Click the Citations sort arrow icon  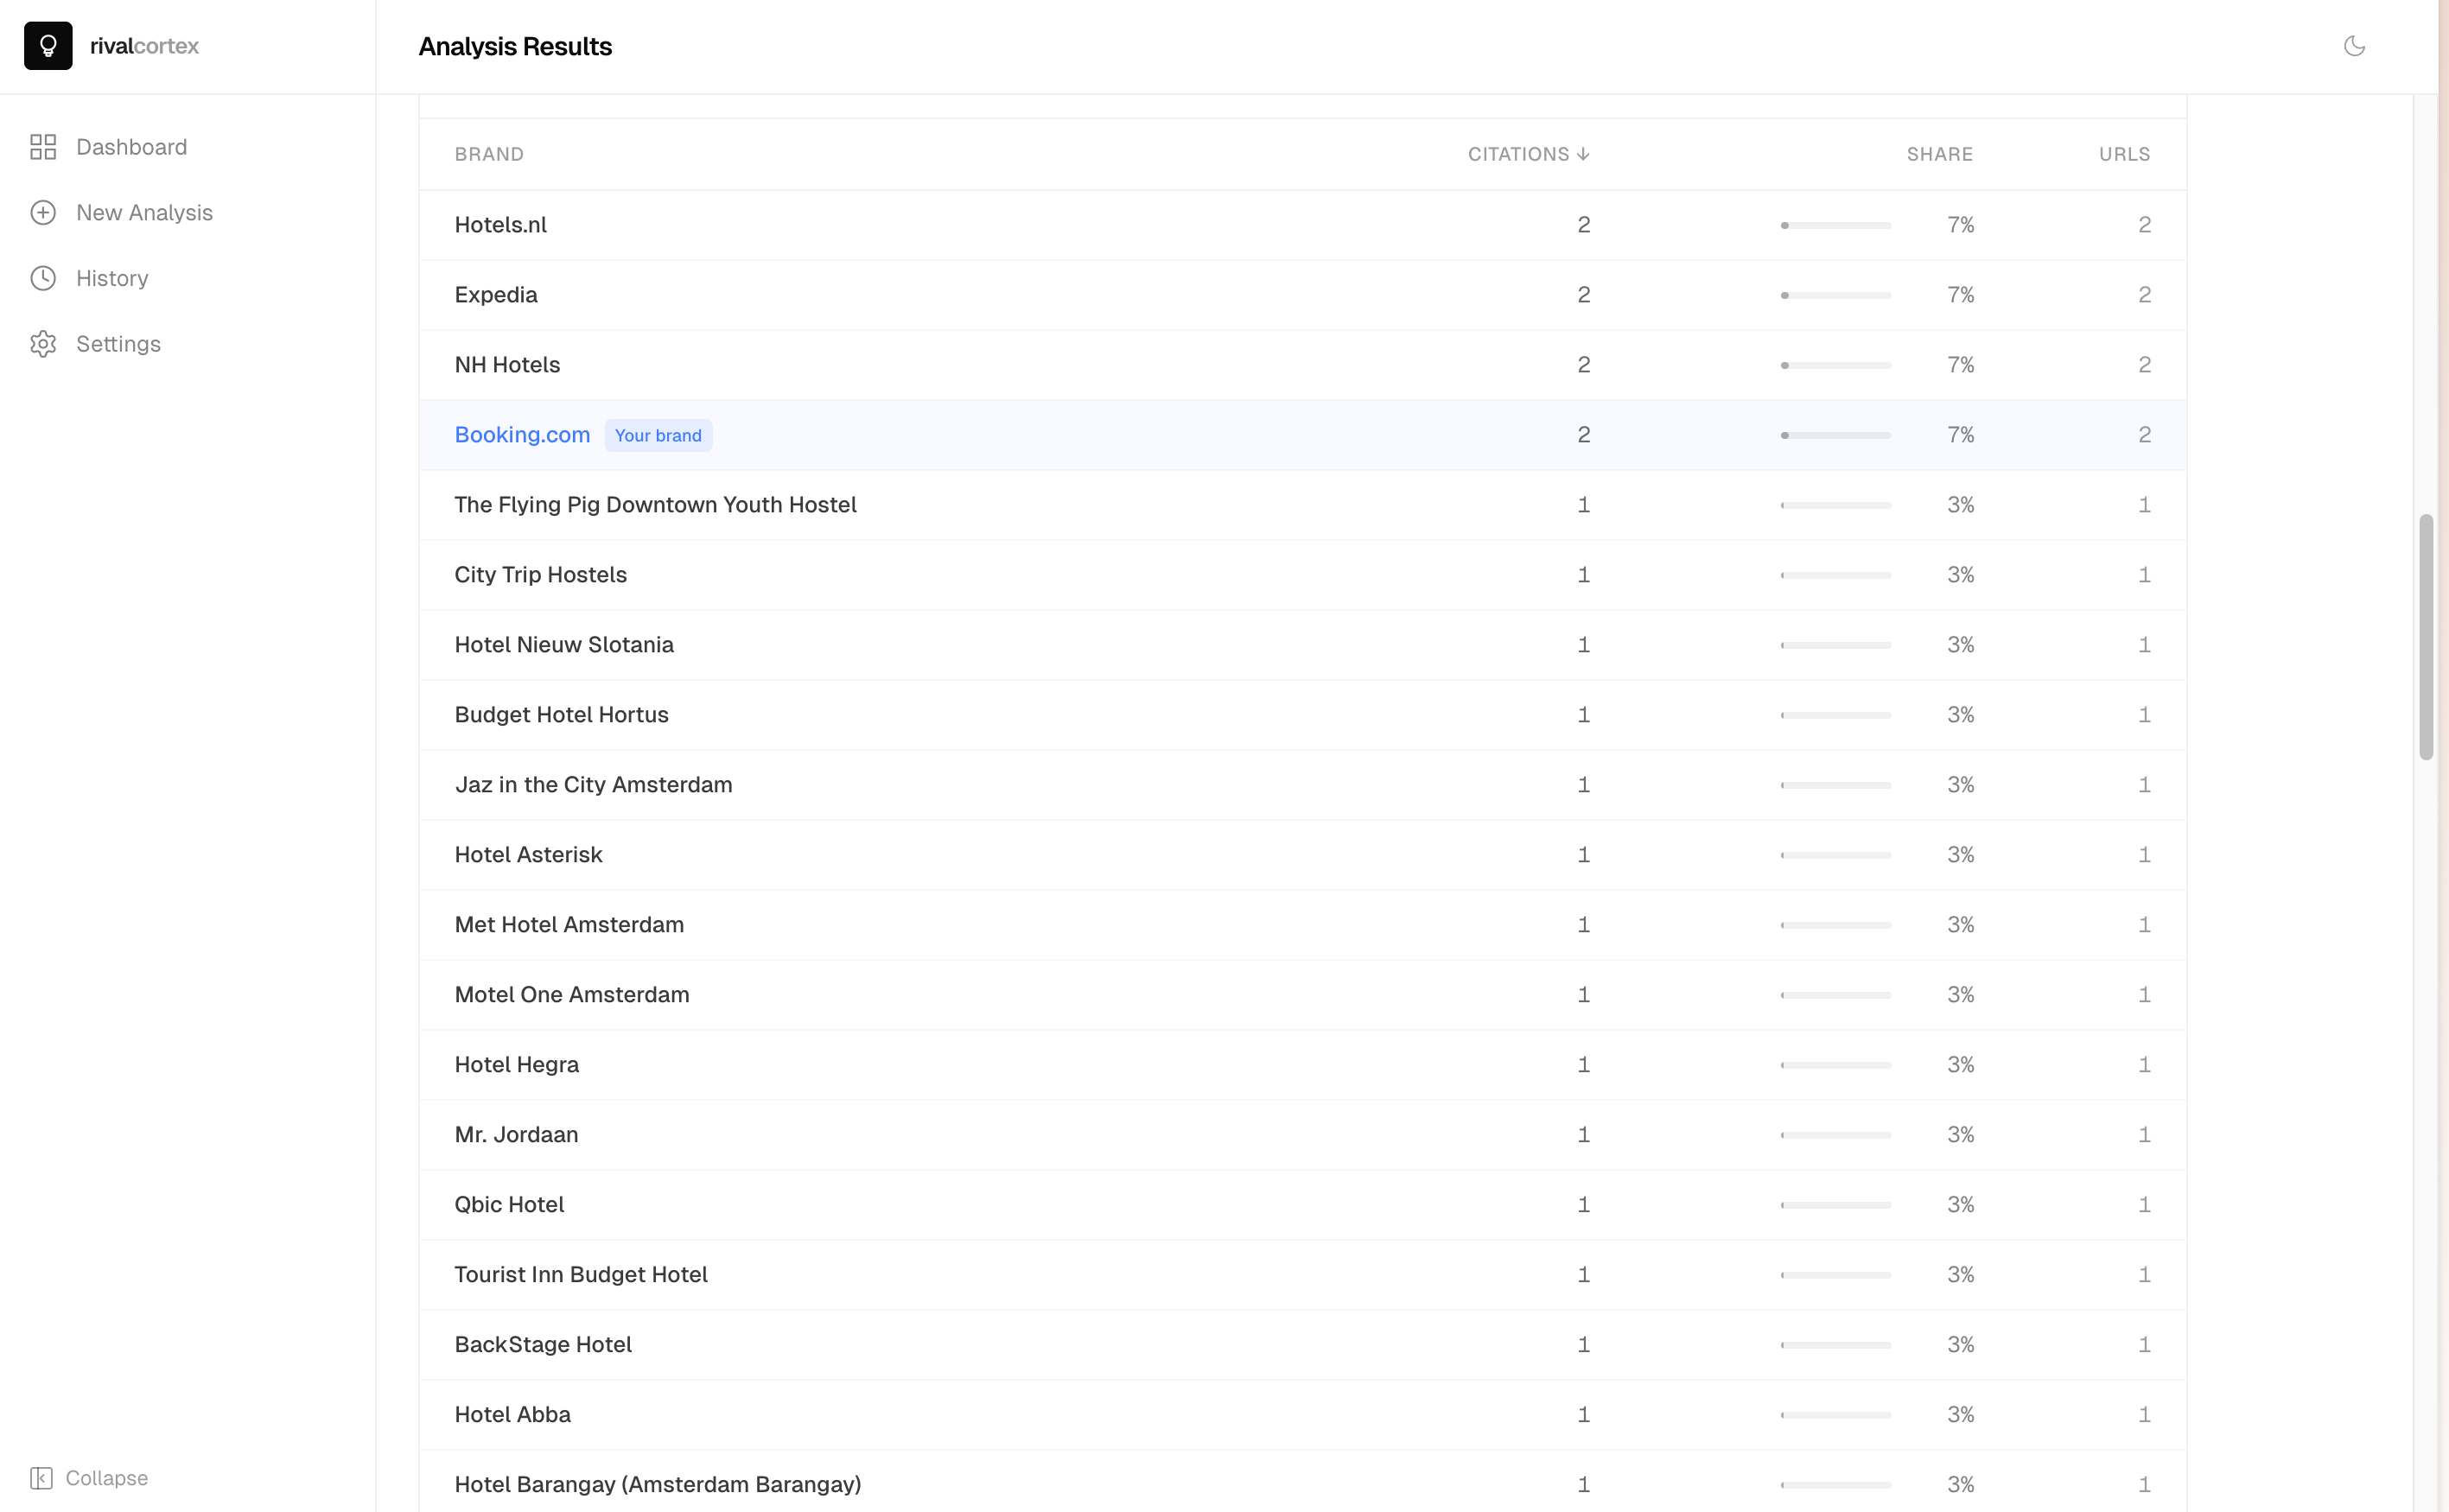pyautogui.click(x=1583, y=154)
